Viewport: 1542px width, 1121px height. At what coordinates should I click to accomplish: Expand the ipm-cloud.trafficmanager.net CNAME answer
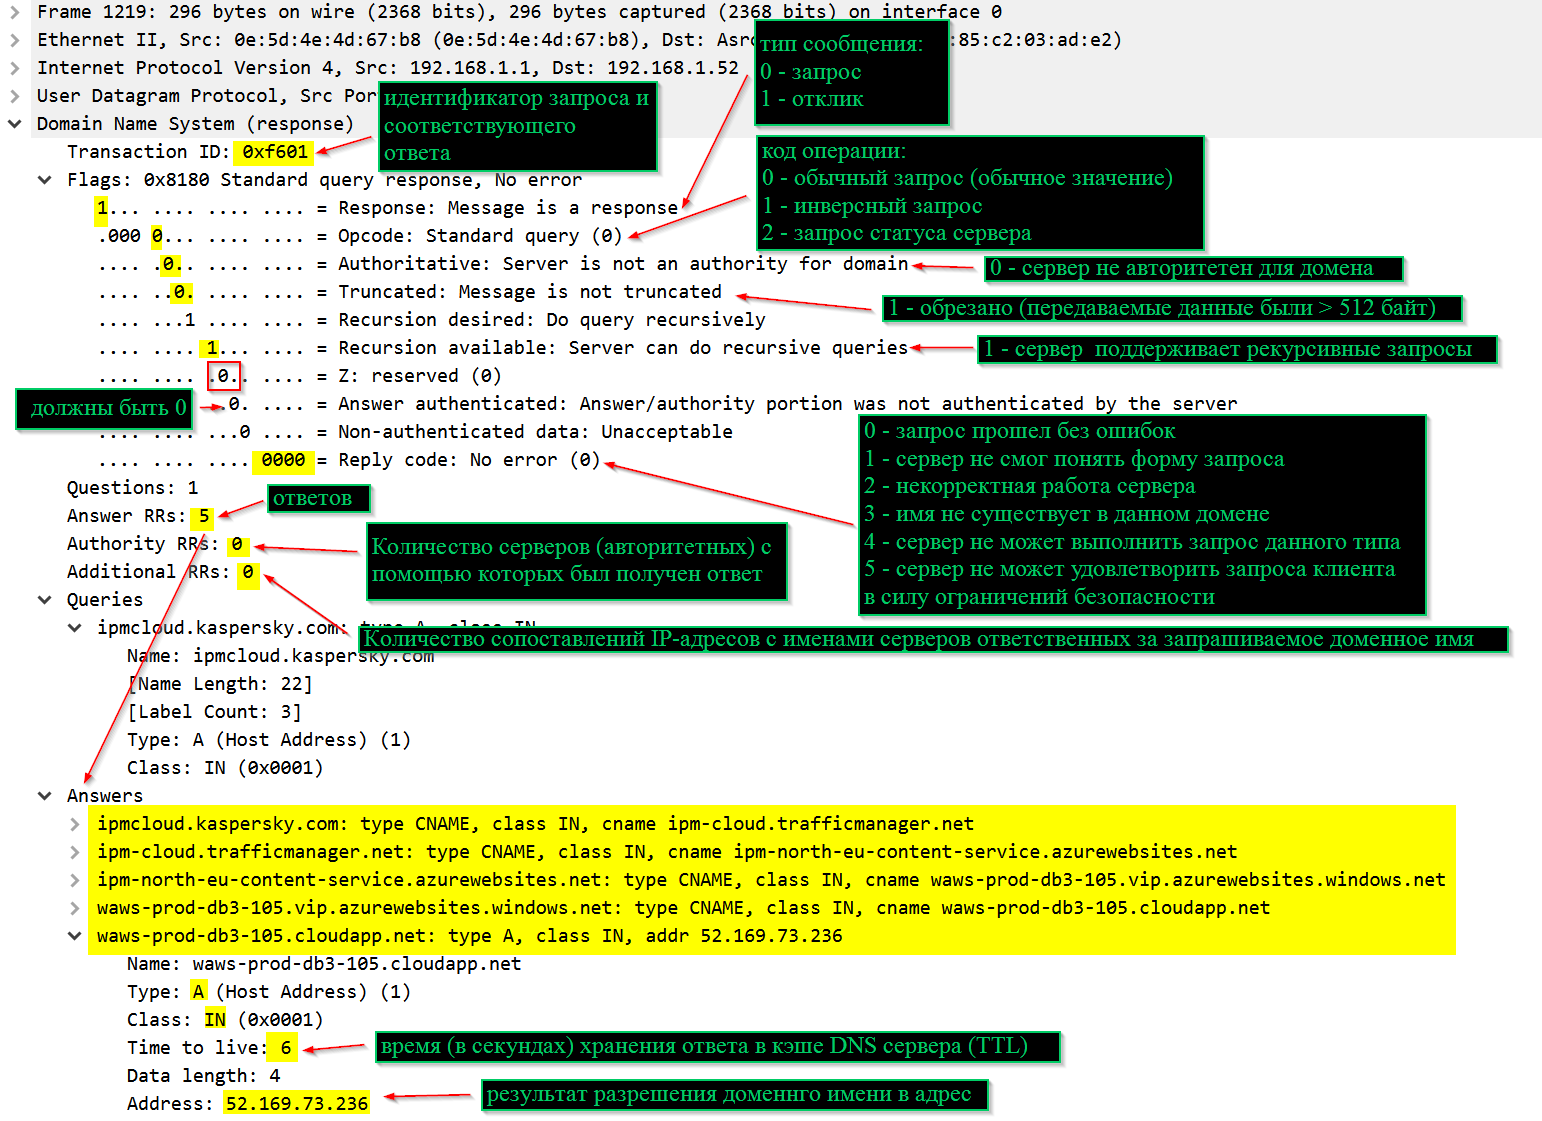[x=74, y=852]
